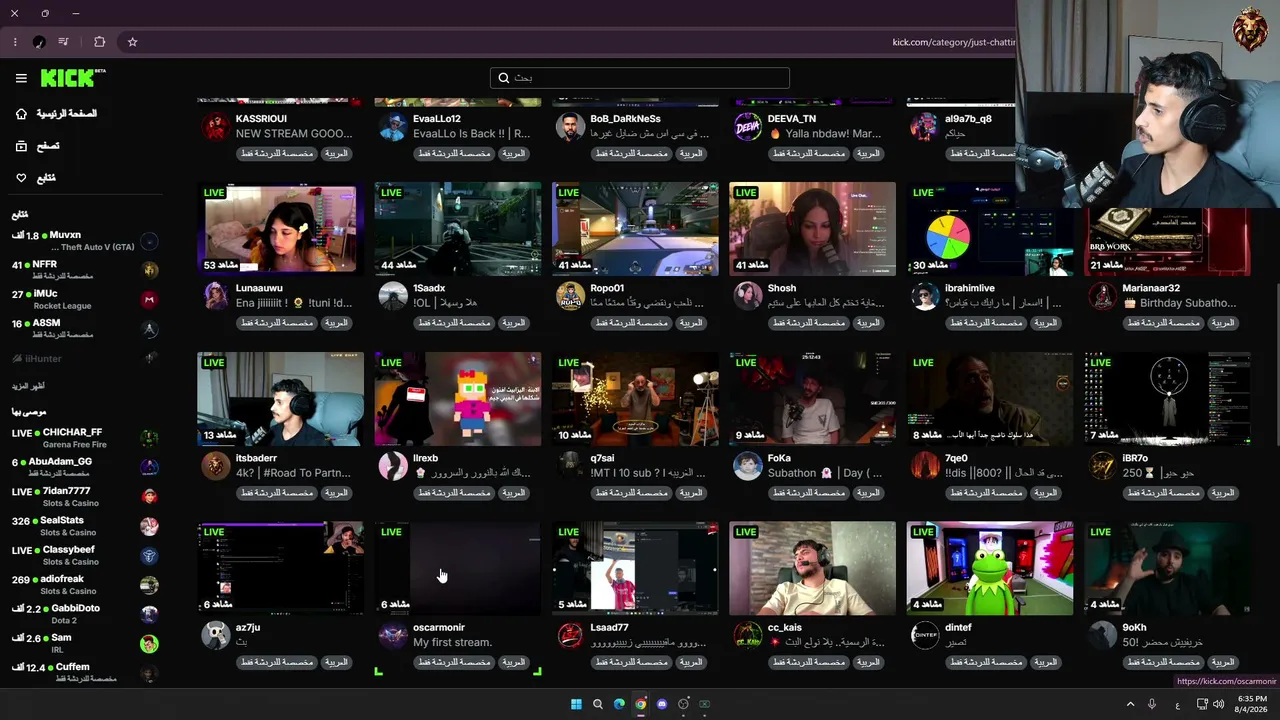Screen dimensions: 1280x720
Task: Bookmark this page with the star icon
Action: tap(132, 42)
